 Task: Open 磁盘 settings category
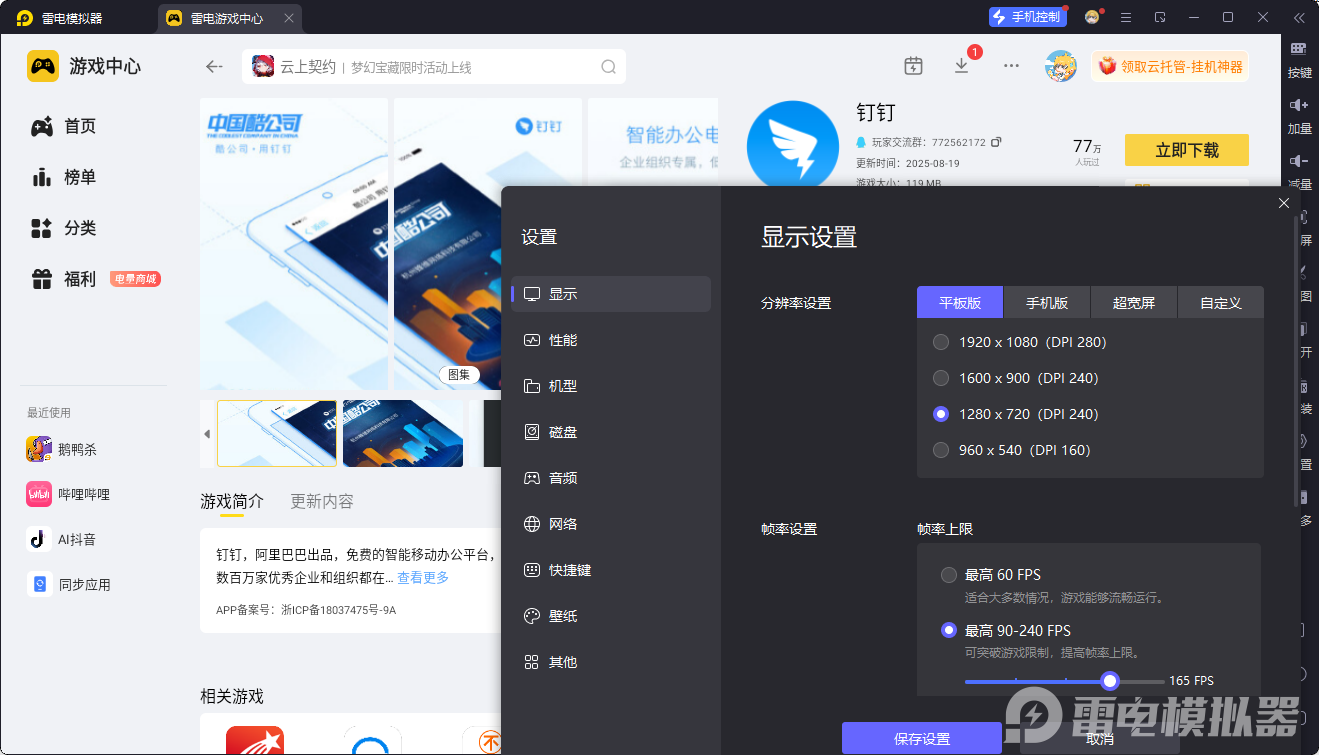coord(611,432)
